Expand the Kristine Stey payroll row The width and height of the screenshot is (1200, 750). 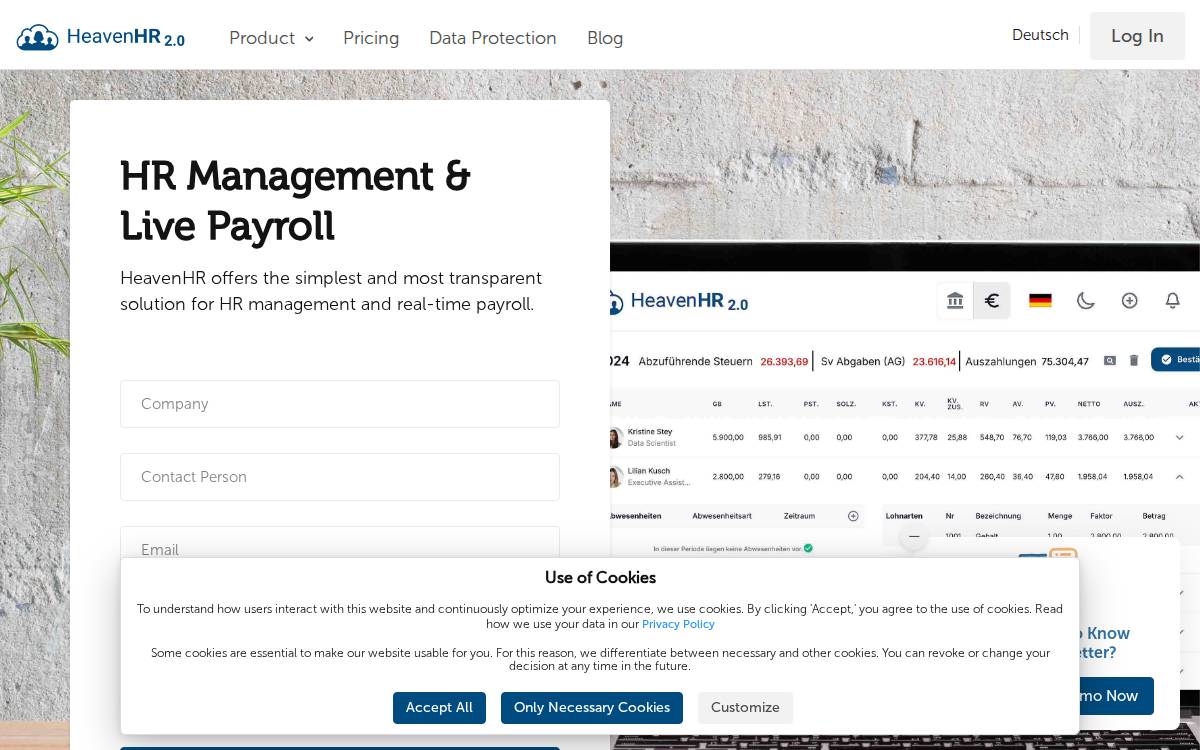coord(1179,437)
